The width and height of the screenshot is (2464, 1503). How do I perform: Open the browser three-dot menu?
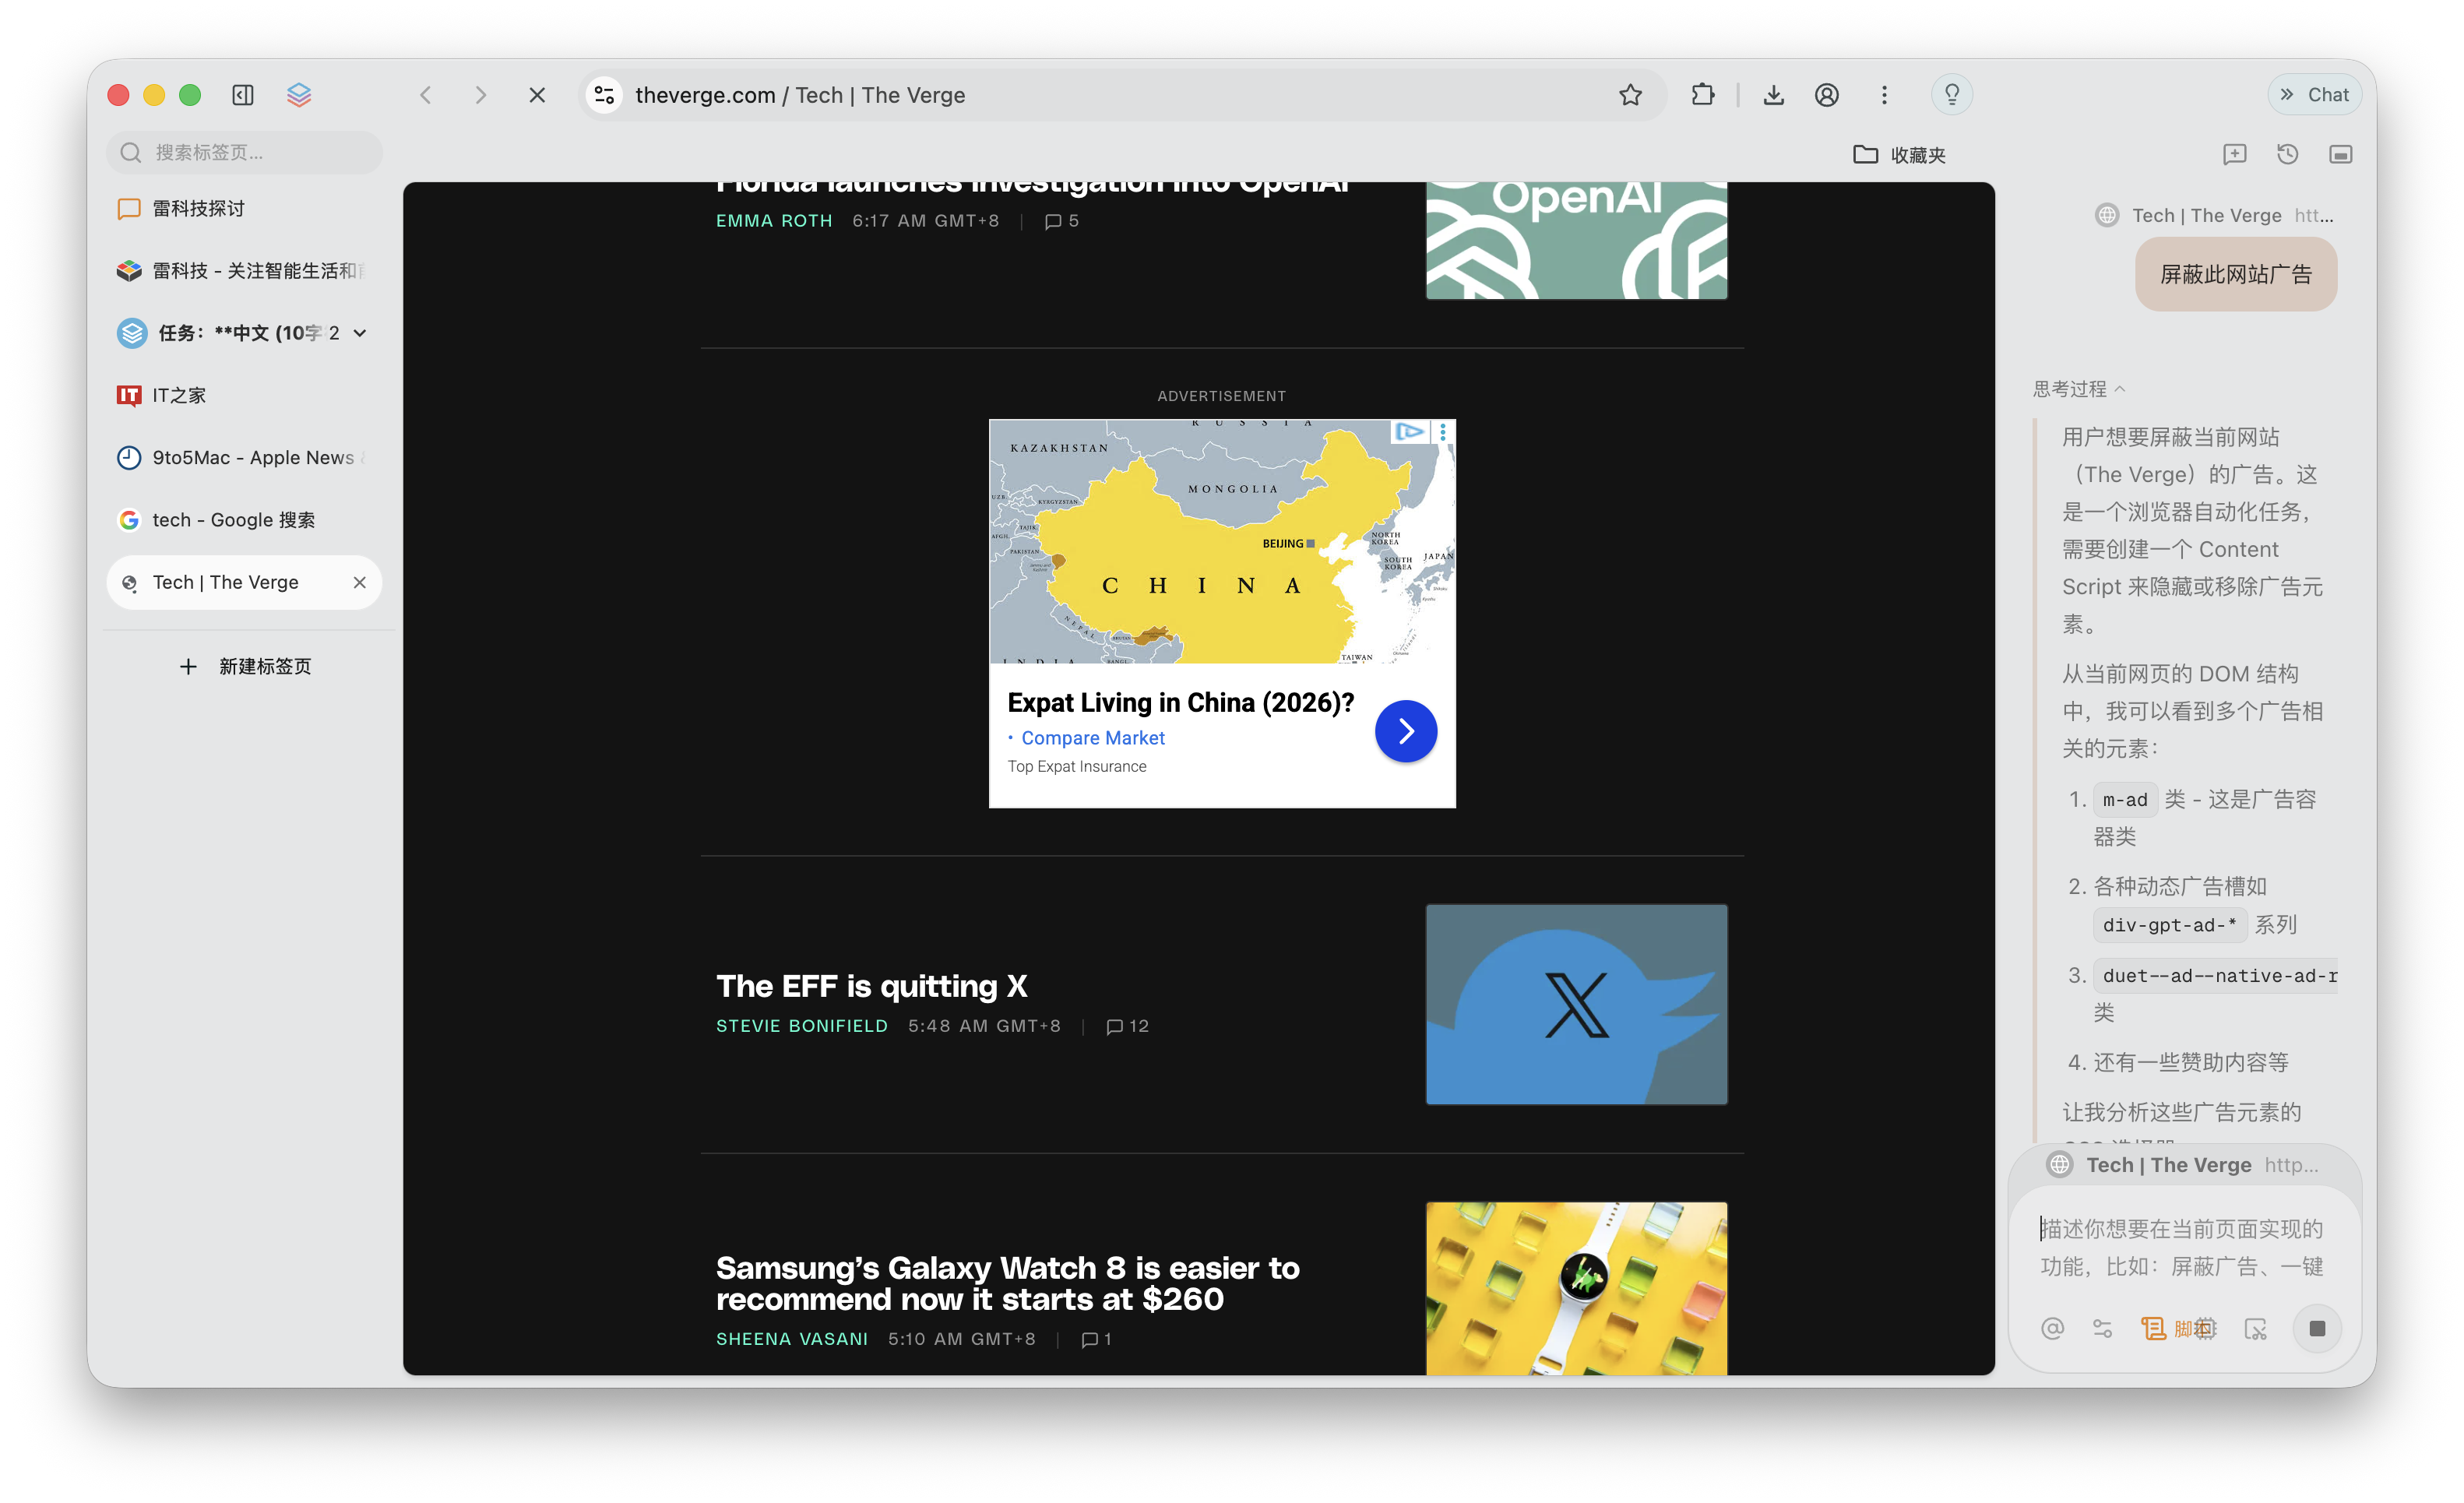[1884, 95]
